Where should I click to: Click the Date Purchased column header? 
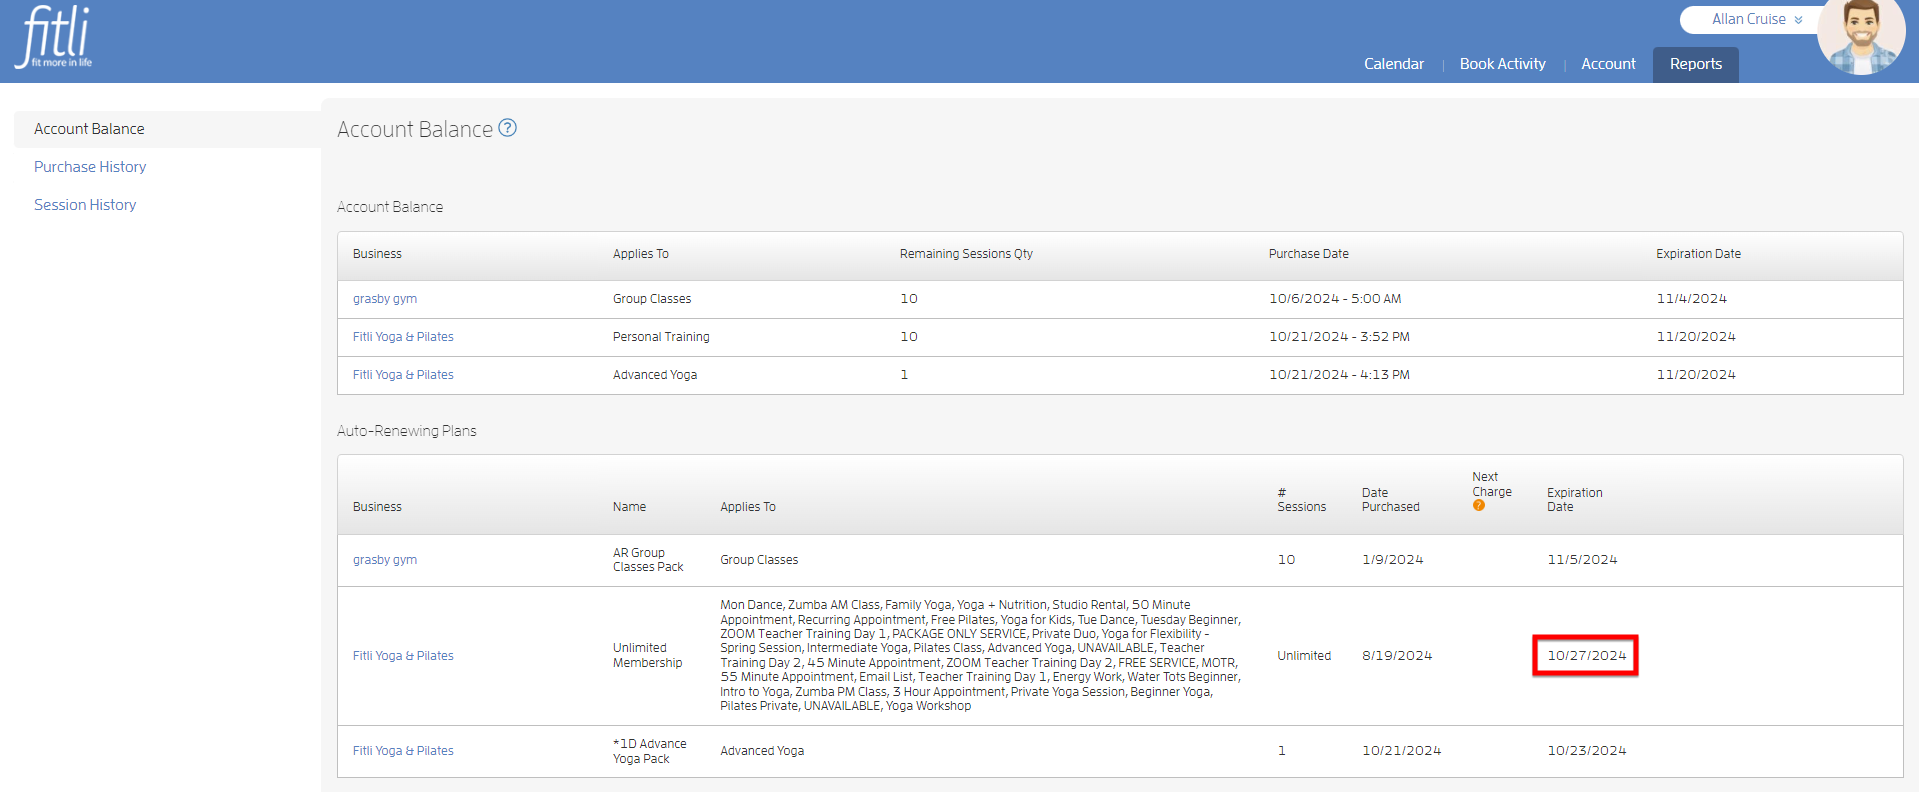pyautogui.click(x=1390, y=500)
